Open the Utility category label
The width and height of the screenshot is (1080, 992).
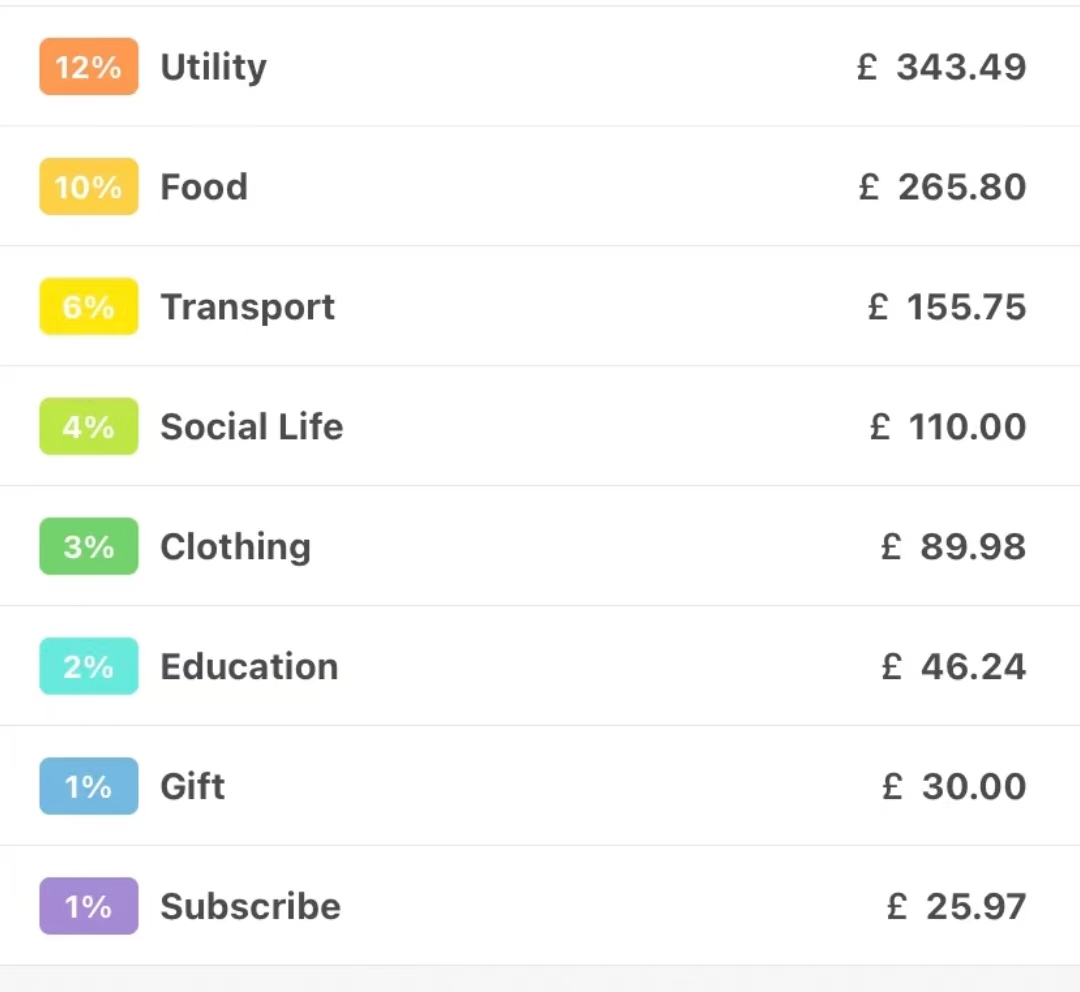click(213, 67)
